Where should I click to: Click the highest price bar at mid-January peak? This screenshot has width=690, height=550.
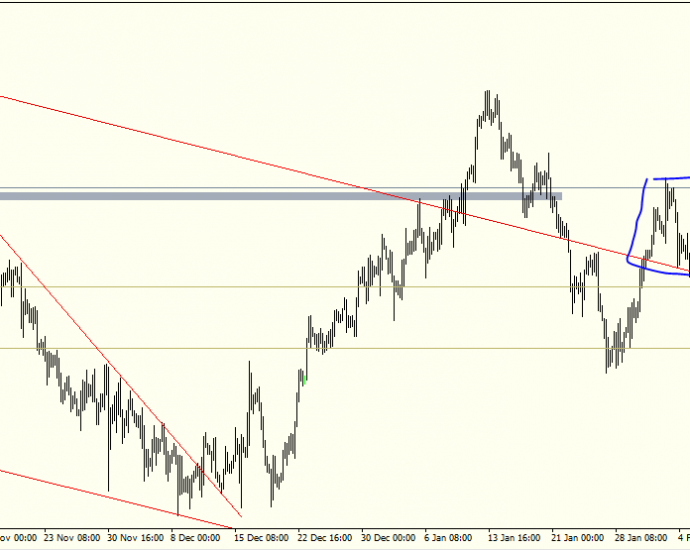click(487, 106)
